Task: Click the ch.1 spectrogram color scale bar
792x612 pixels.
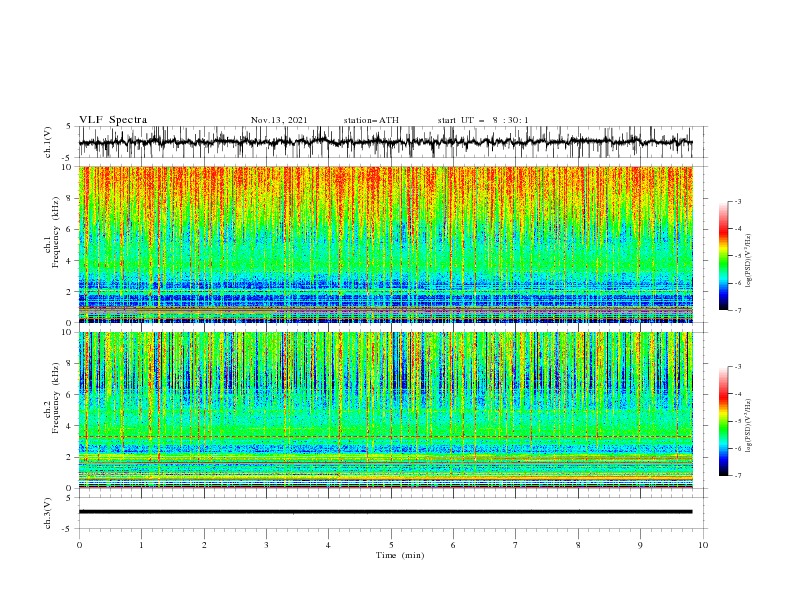Action: tap(723, 256)
